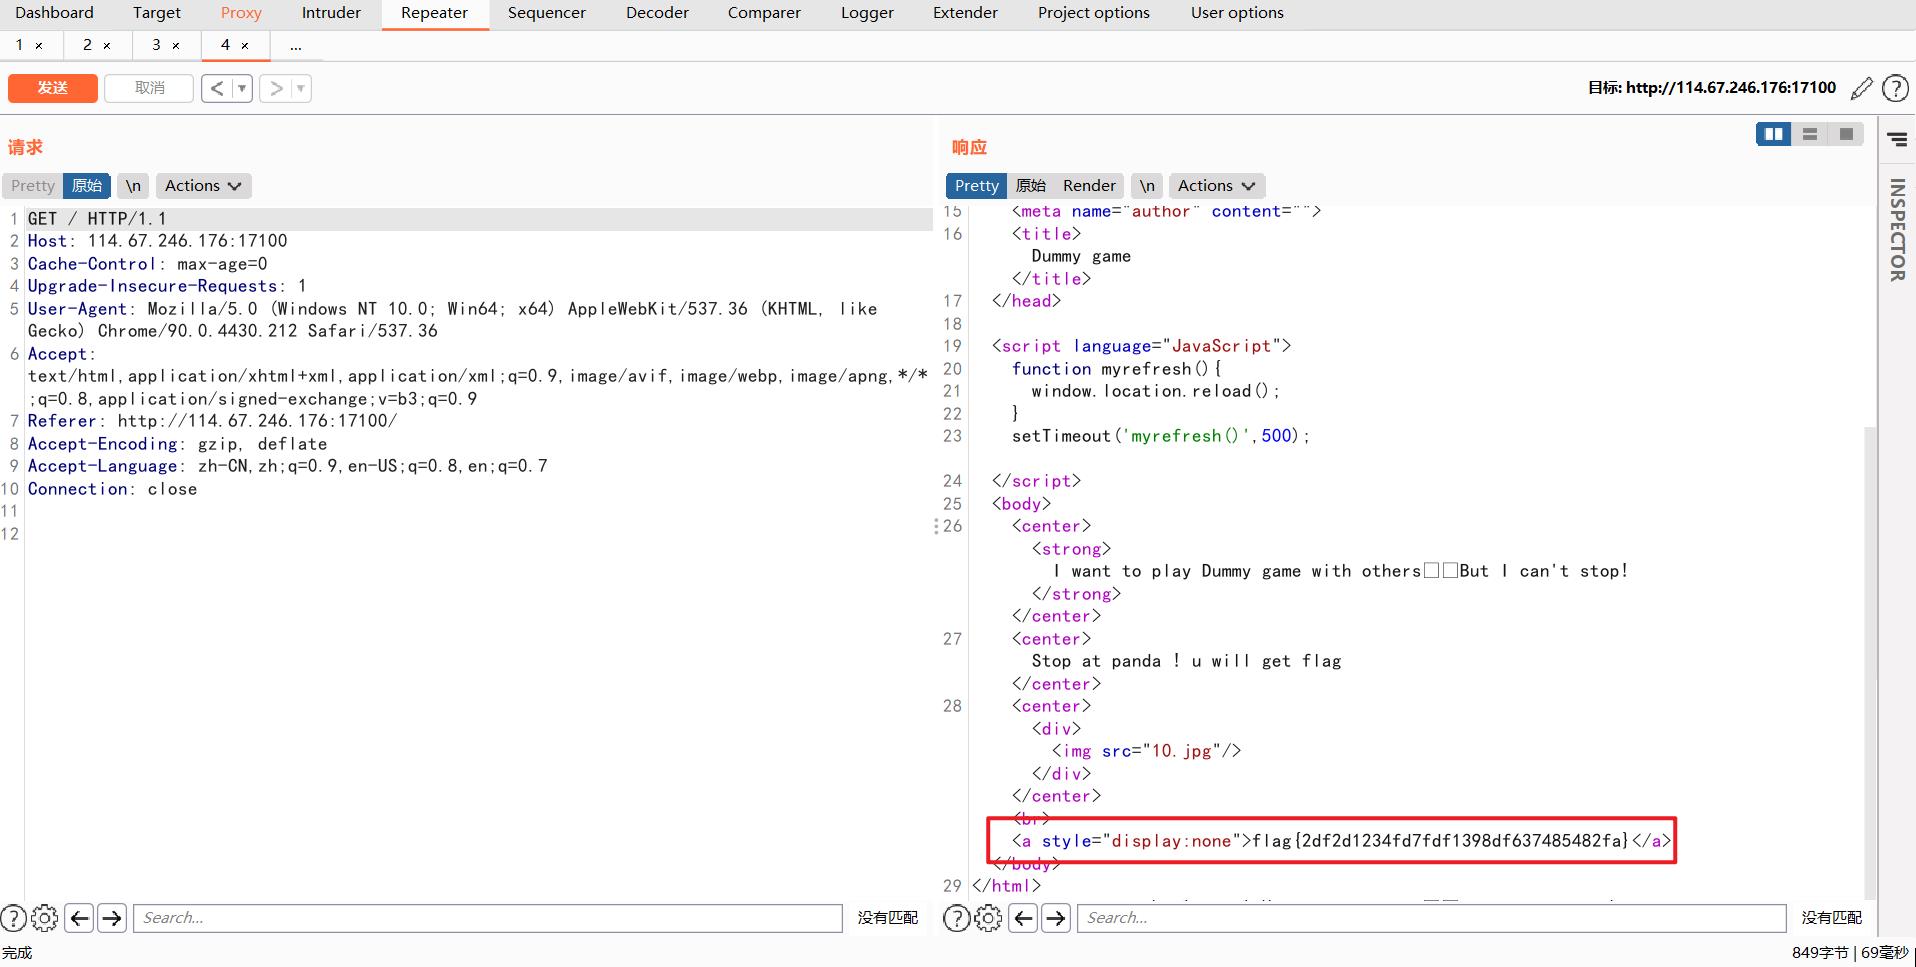The image size is (1916, 967).
Task: Open the history-back dropdown arrow
Action: click(242, 88)
